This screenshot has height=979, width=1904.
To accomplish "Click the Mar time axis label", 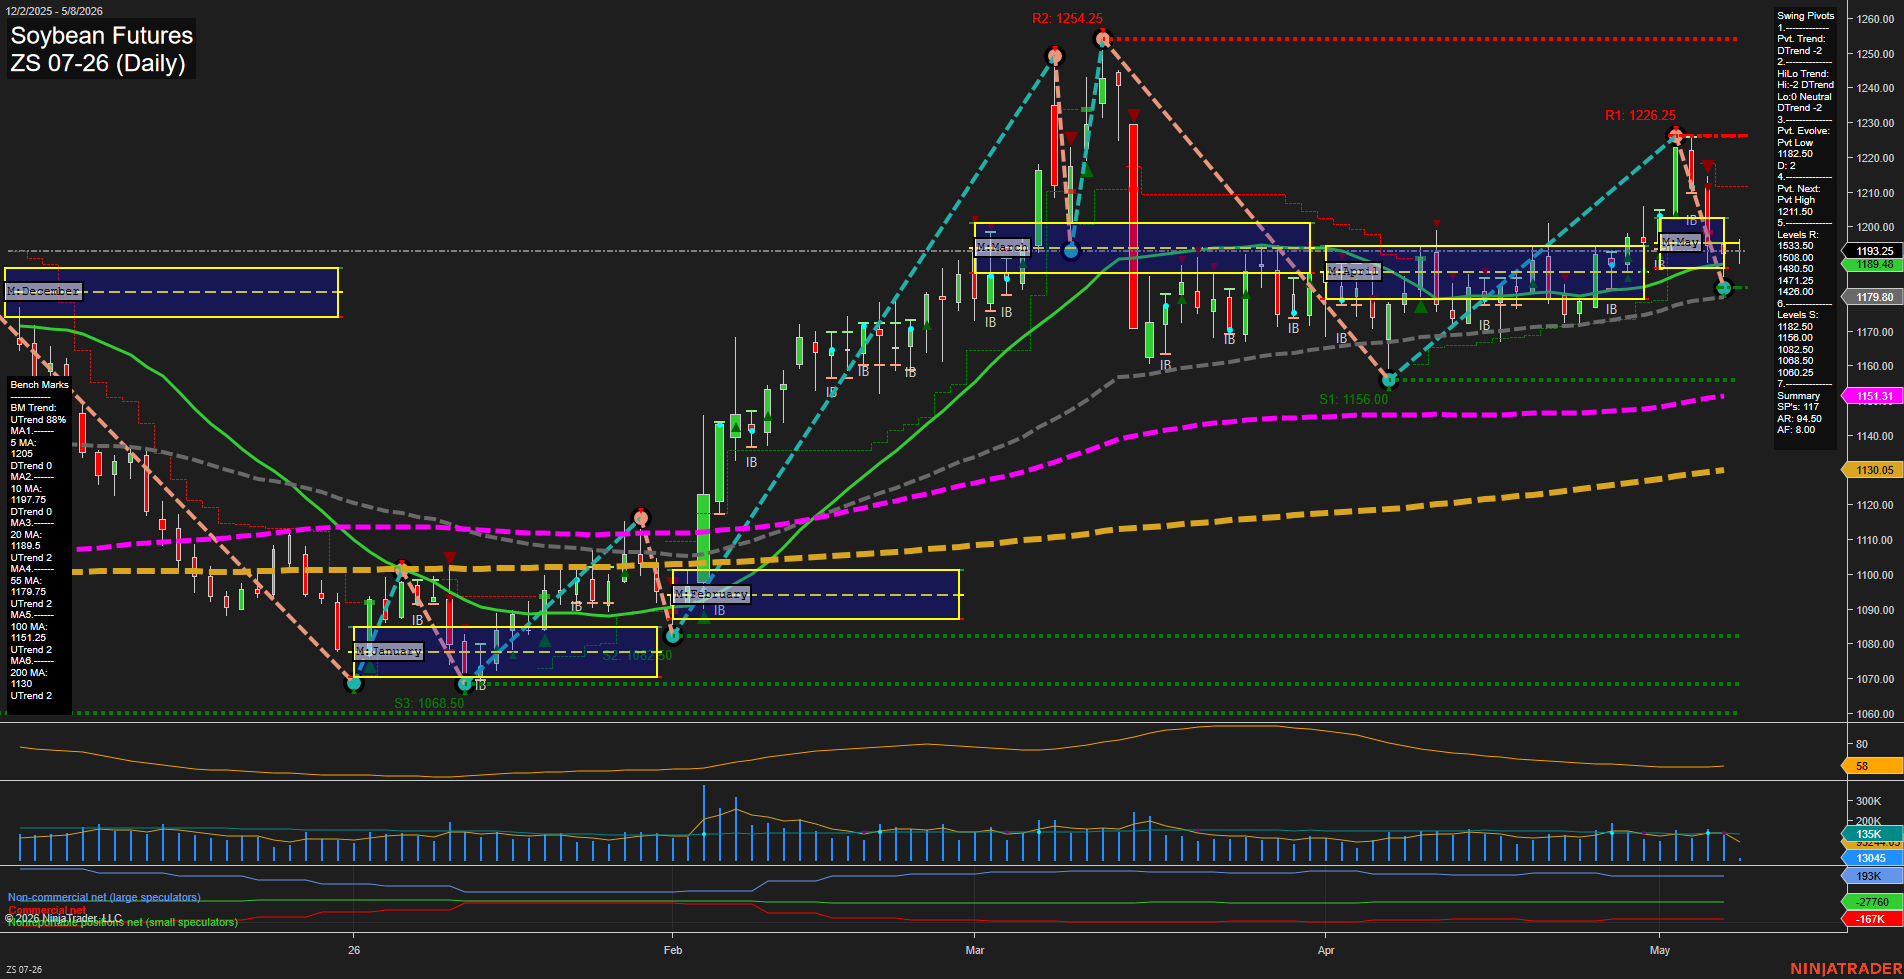I will point(975,950).
